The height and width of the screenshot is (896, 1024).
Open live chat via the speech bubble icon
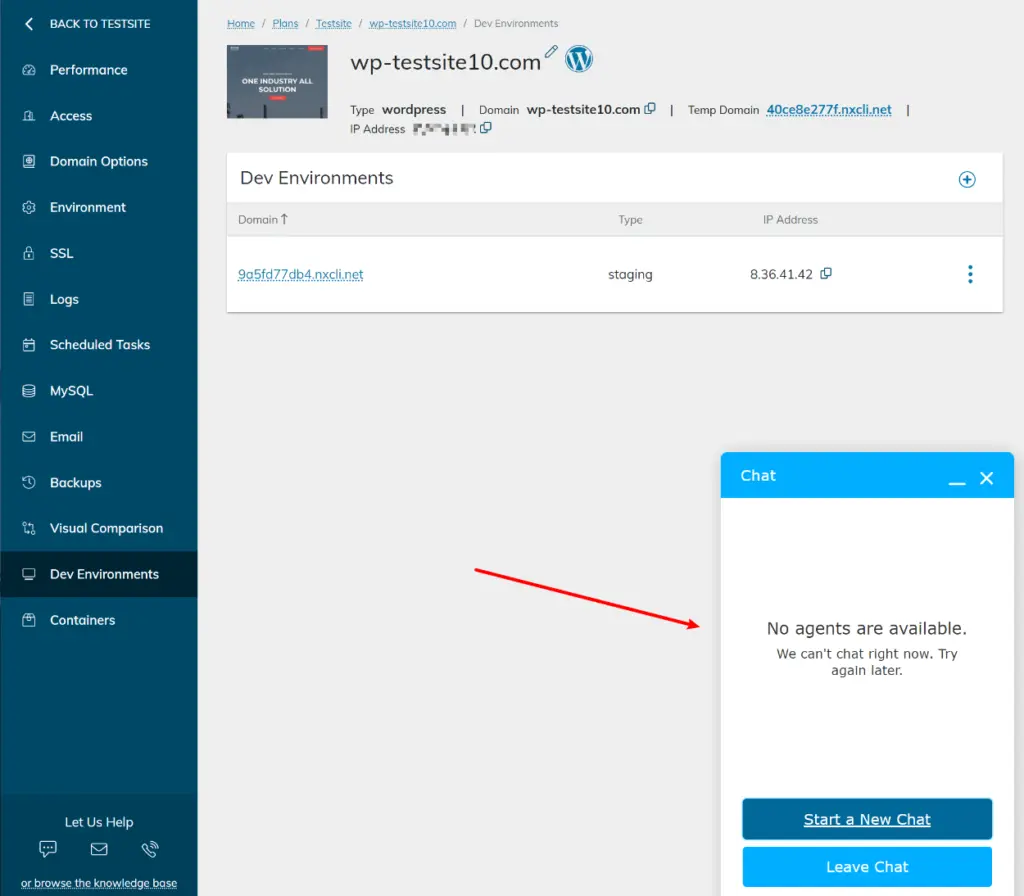point(47,849)
